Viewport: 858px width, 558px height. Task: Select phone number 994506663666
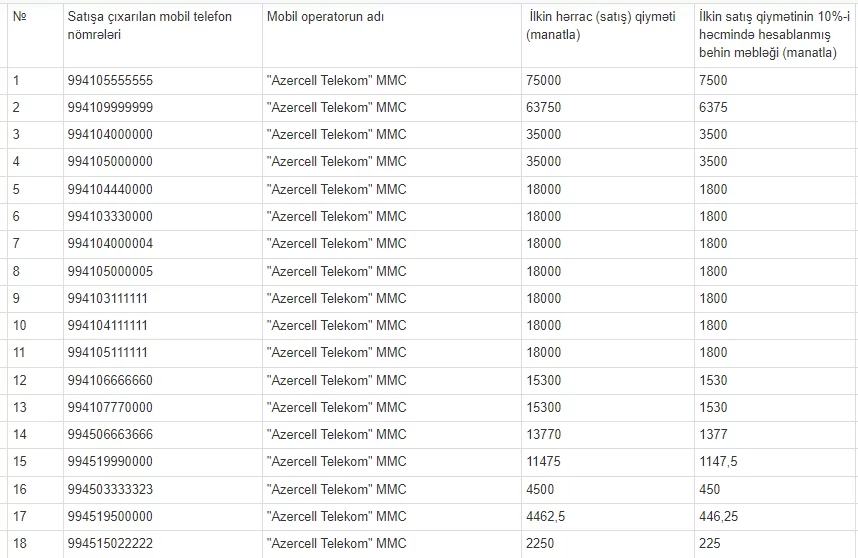pyautogui.click(x=110, y=435)
